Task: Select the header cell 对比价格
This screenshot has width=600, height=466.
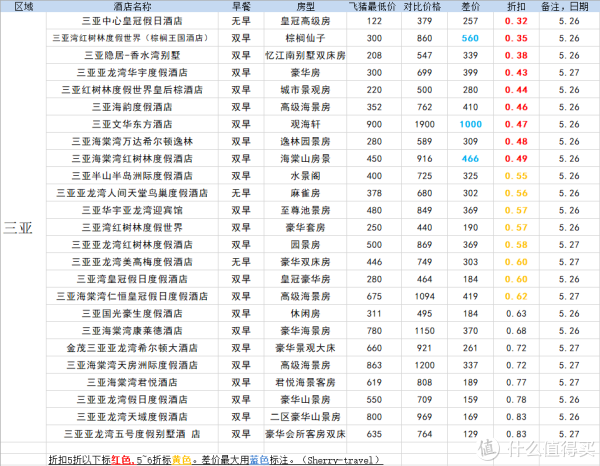Action: (x=424, y=6)
